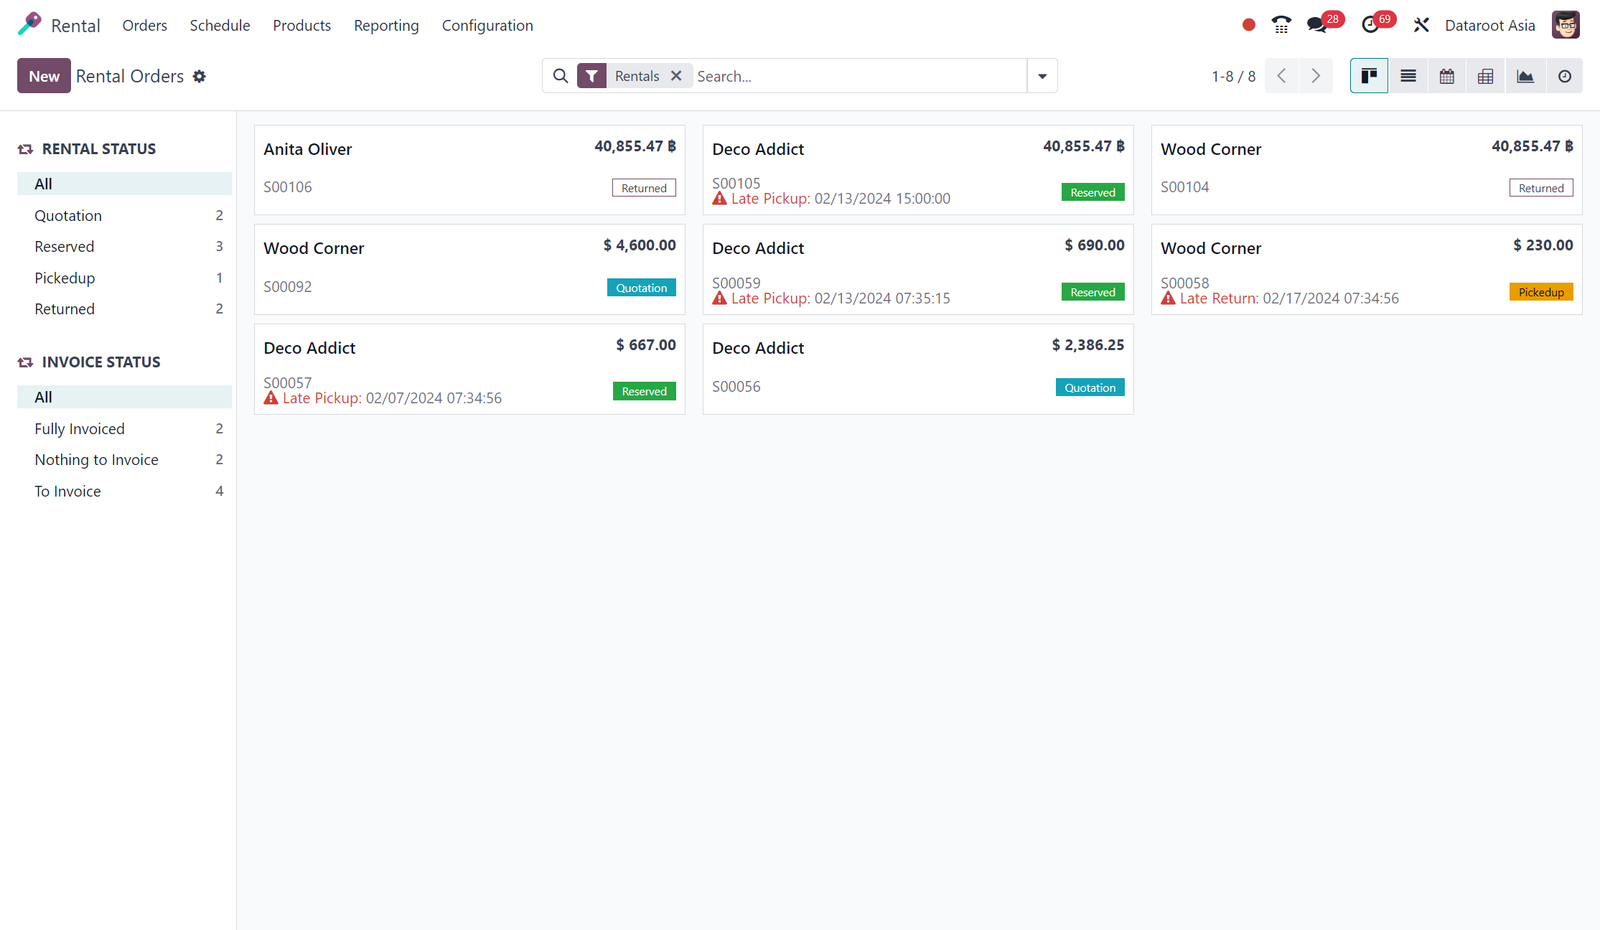This screenshot has width=1600, height=930.
Task: Go to the next page of records
Action: [x=1316, y=76]
